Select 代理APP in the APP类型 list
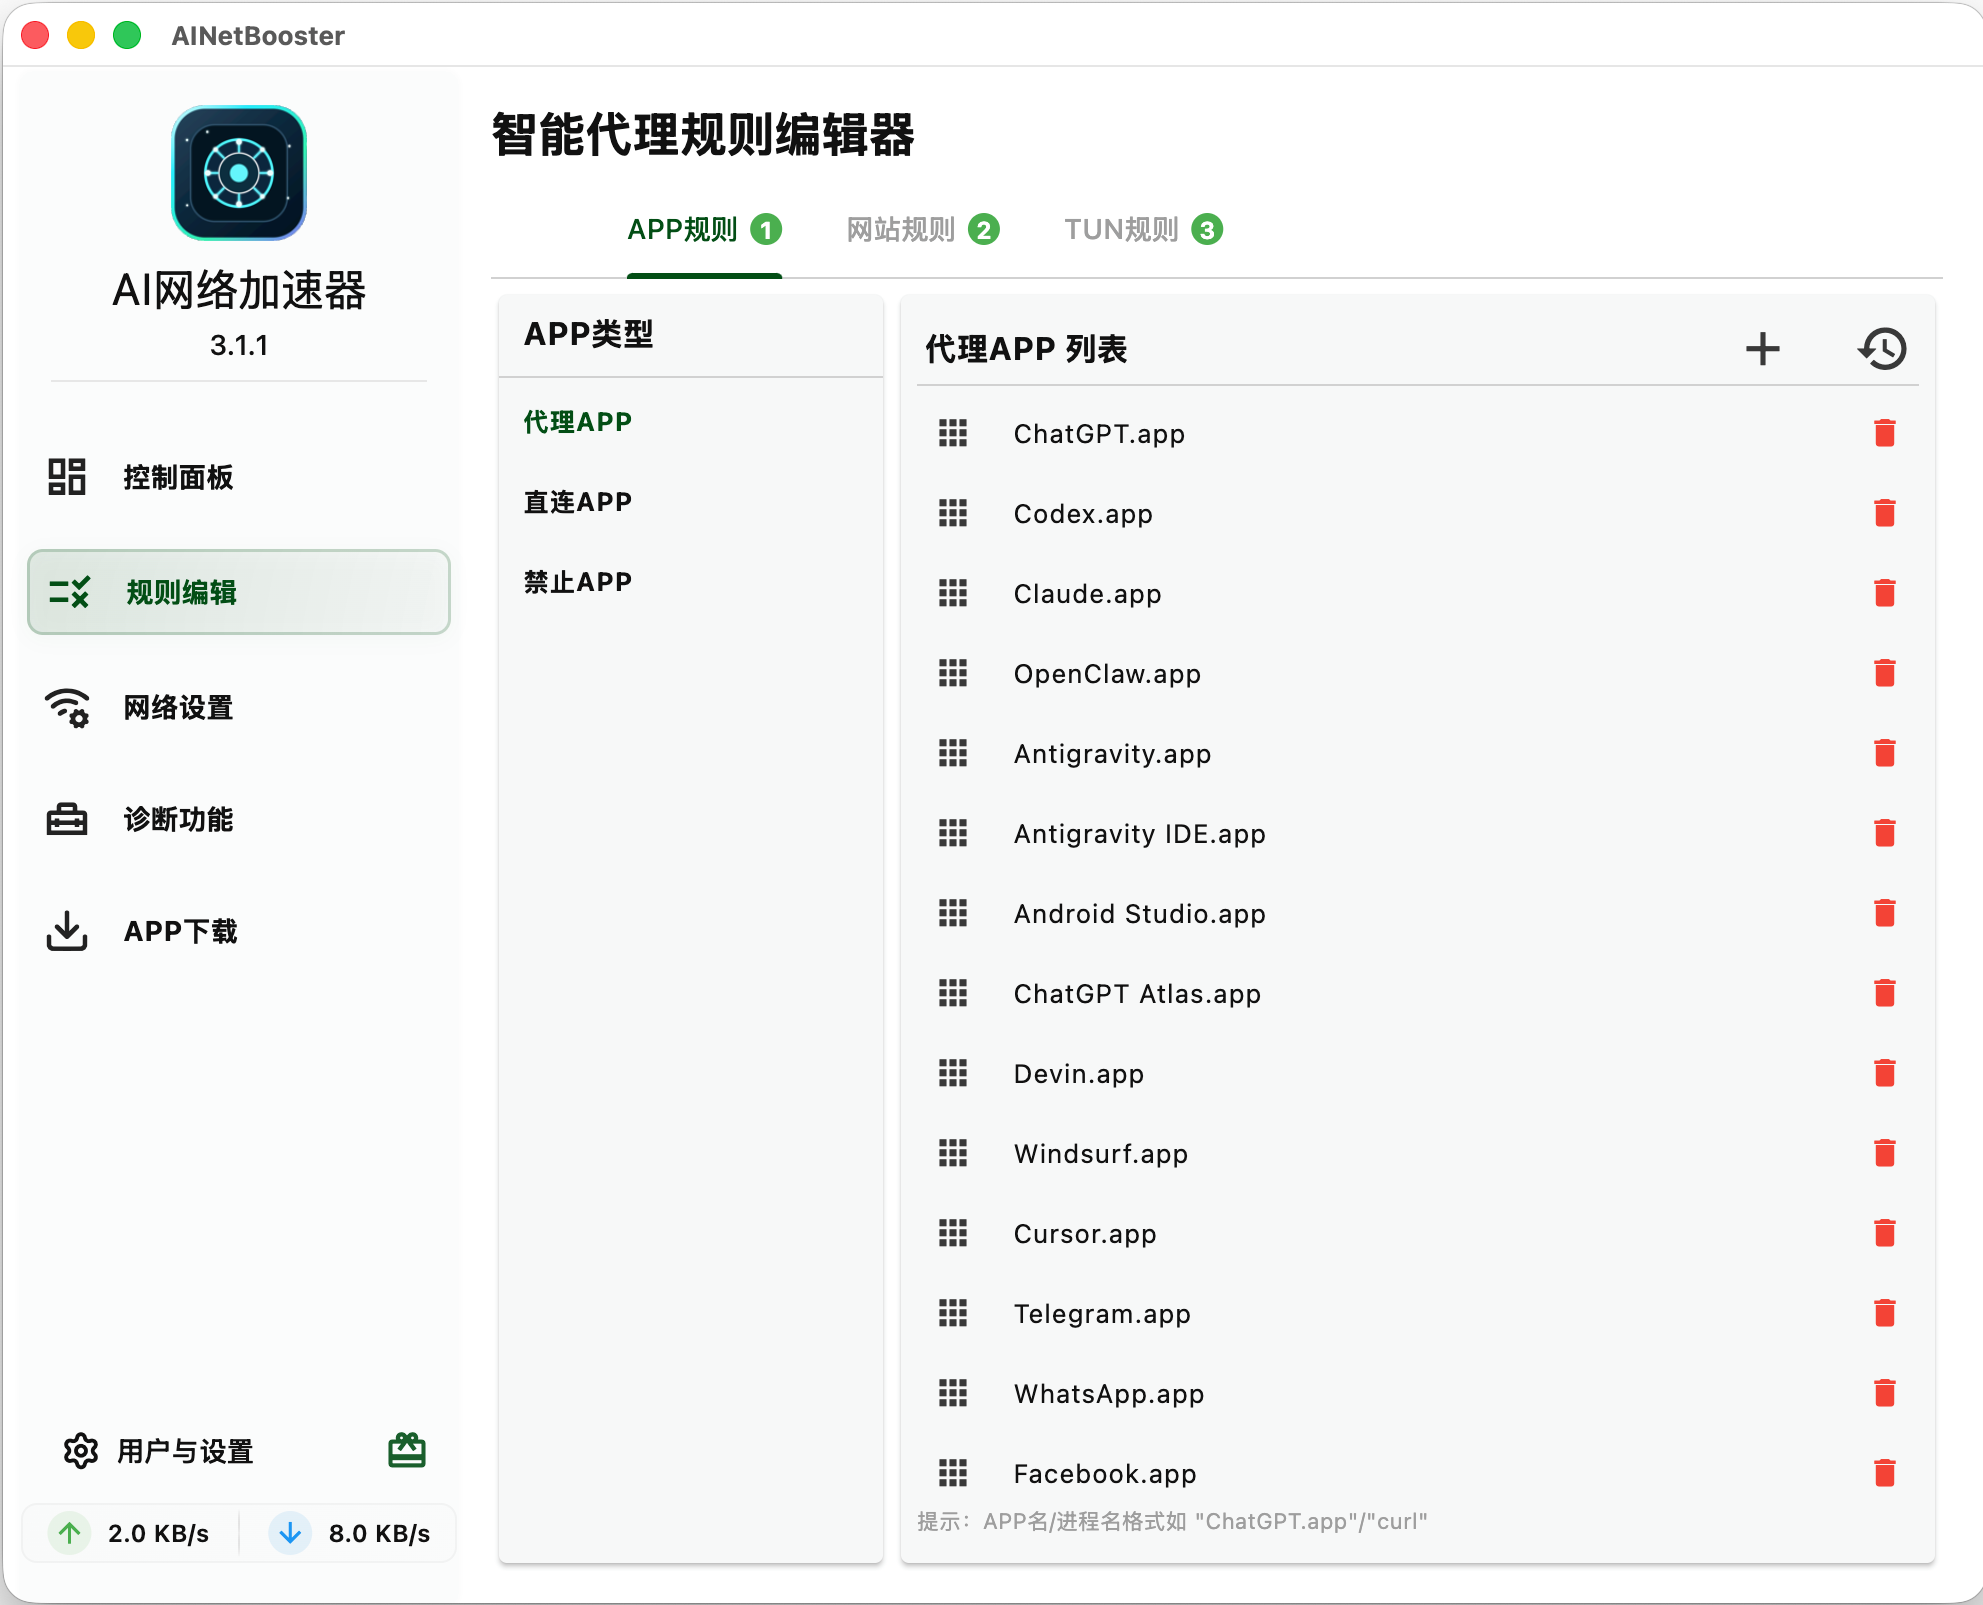Image resolution: width=1983 pixels, height=1605 pixels. click(x=578, y=422)
